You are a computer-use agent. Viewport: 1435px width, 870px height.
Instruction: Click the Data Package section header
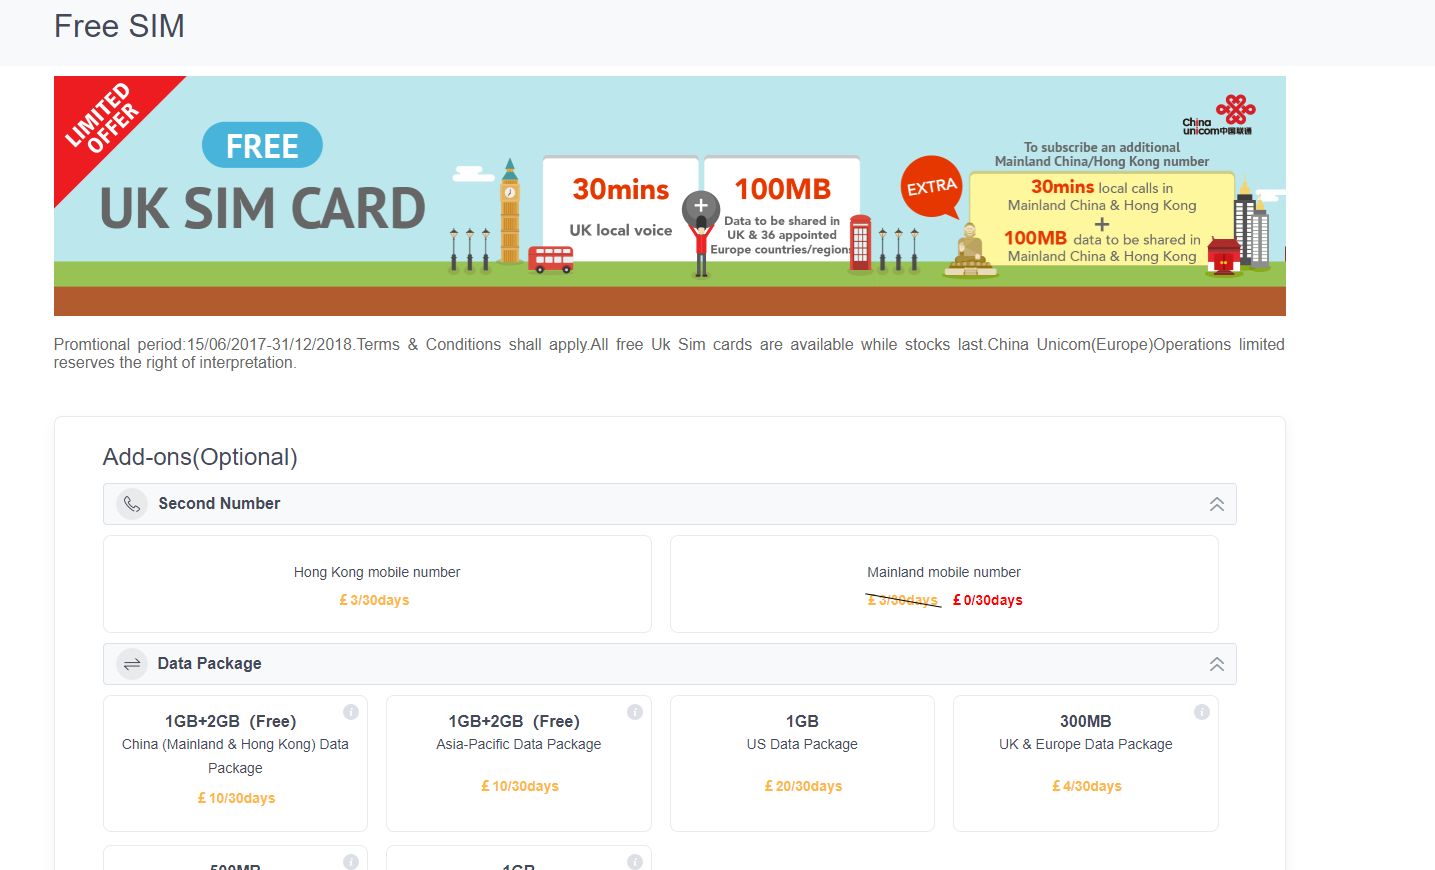(670, 664)
